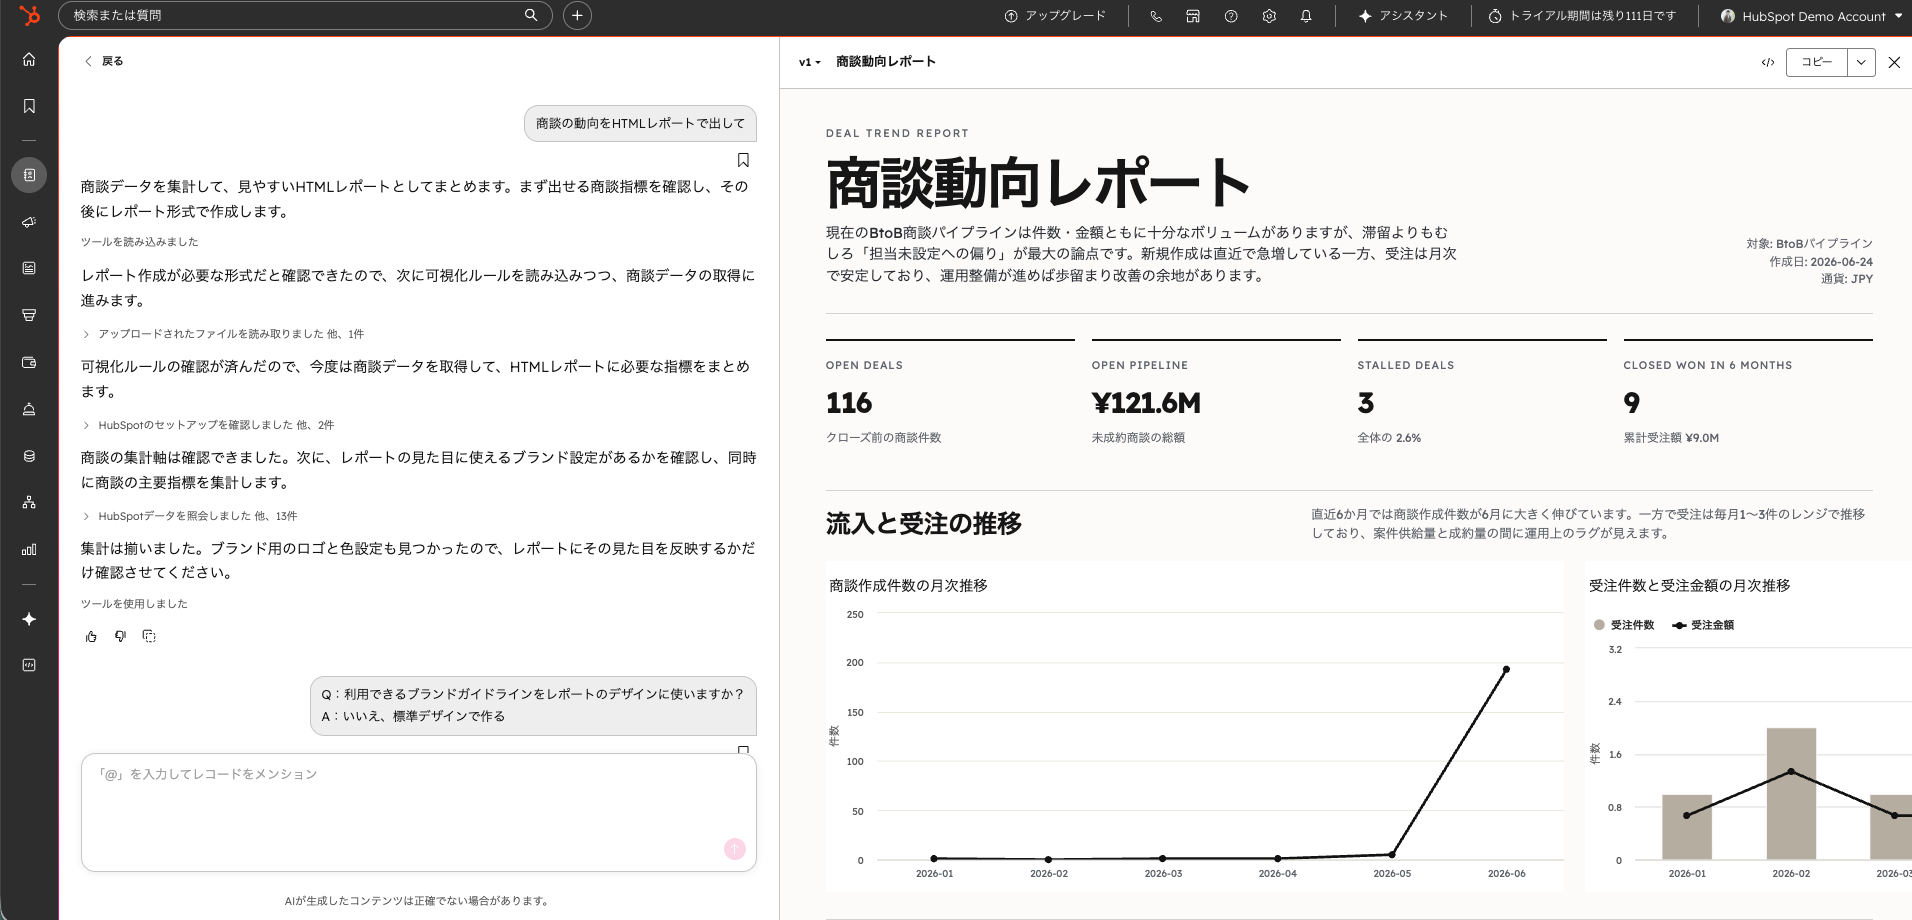Close the report preview panel
1912x920 pixels.
pyautogui.click(x=1894, y=62)
